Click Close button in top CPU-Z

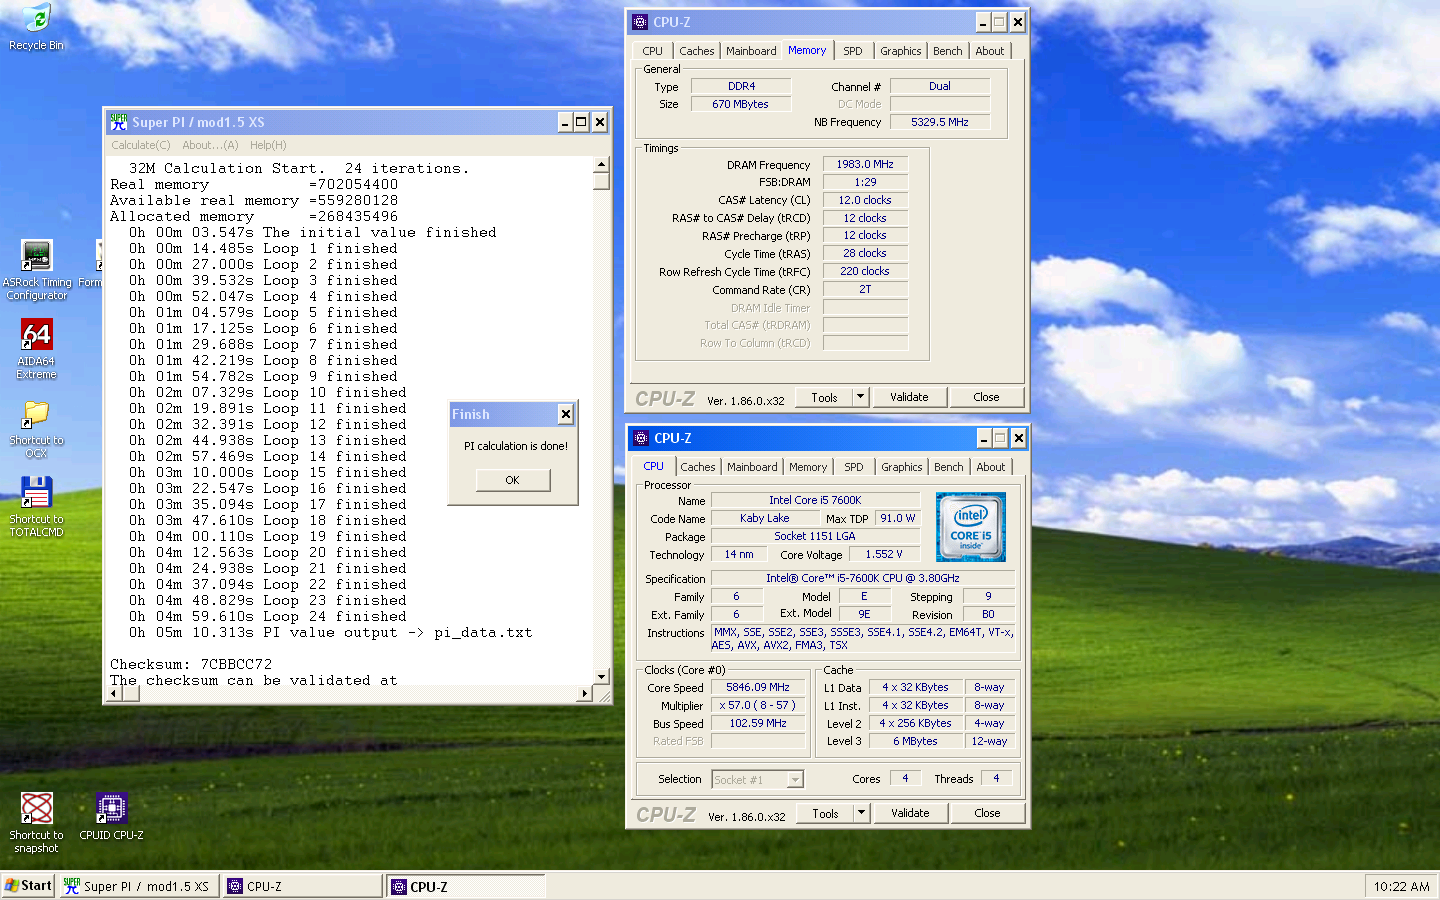[986, 397]
